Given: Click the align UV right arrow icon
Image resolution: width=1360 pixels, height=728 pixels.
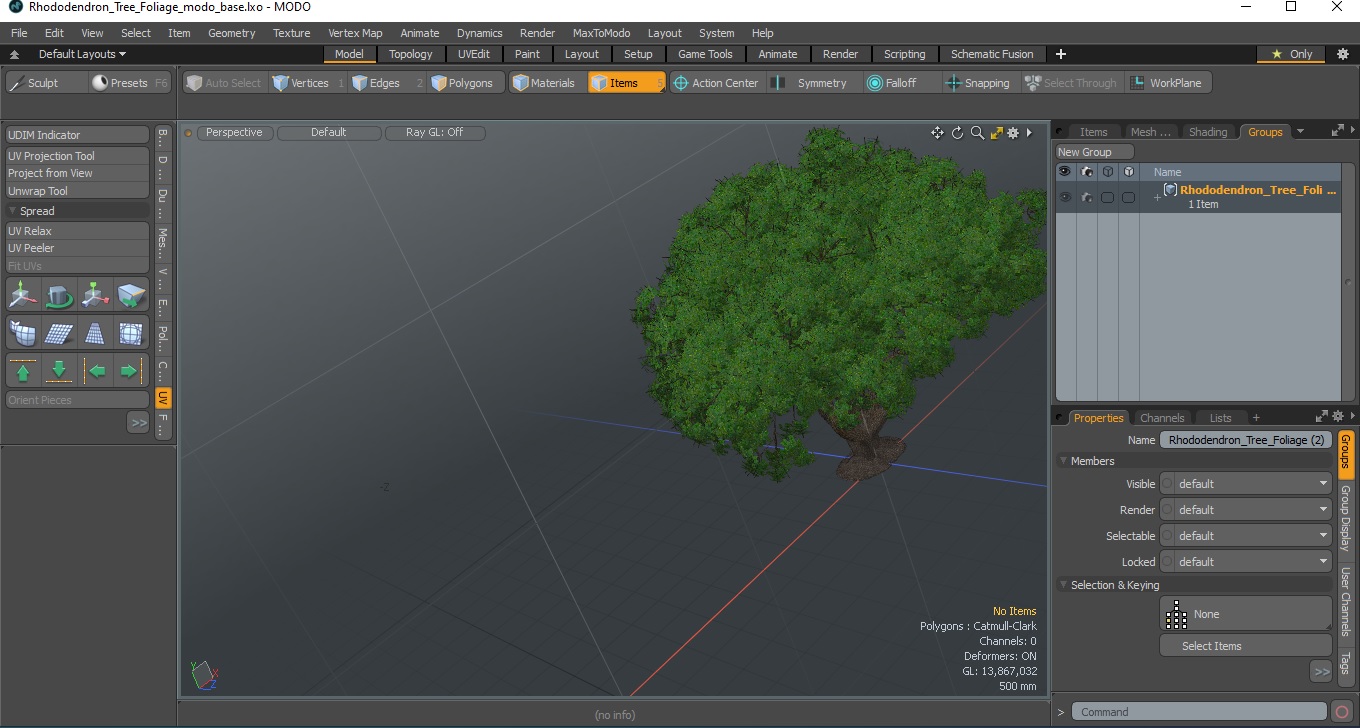Looking at the screenshot, I should tap(131, 371).
